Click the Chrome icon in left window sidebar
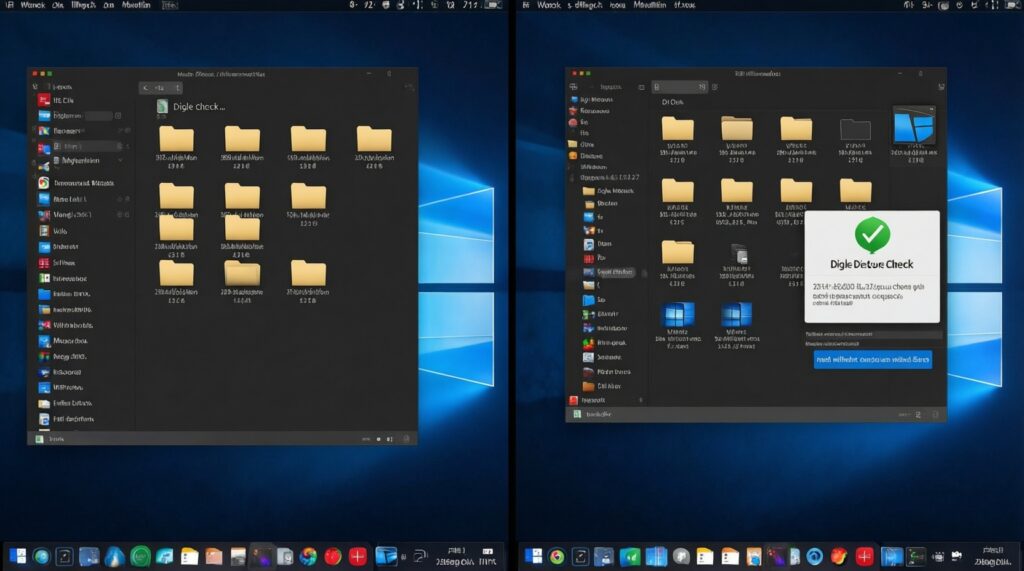The width and height of the screenshot is (1024, 571). [44, 183]
